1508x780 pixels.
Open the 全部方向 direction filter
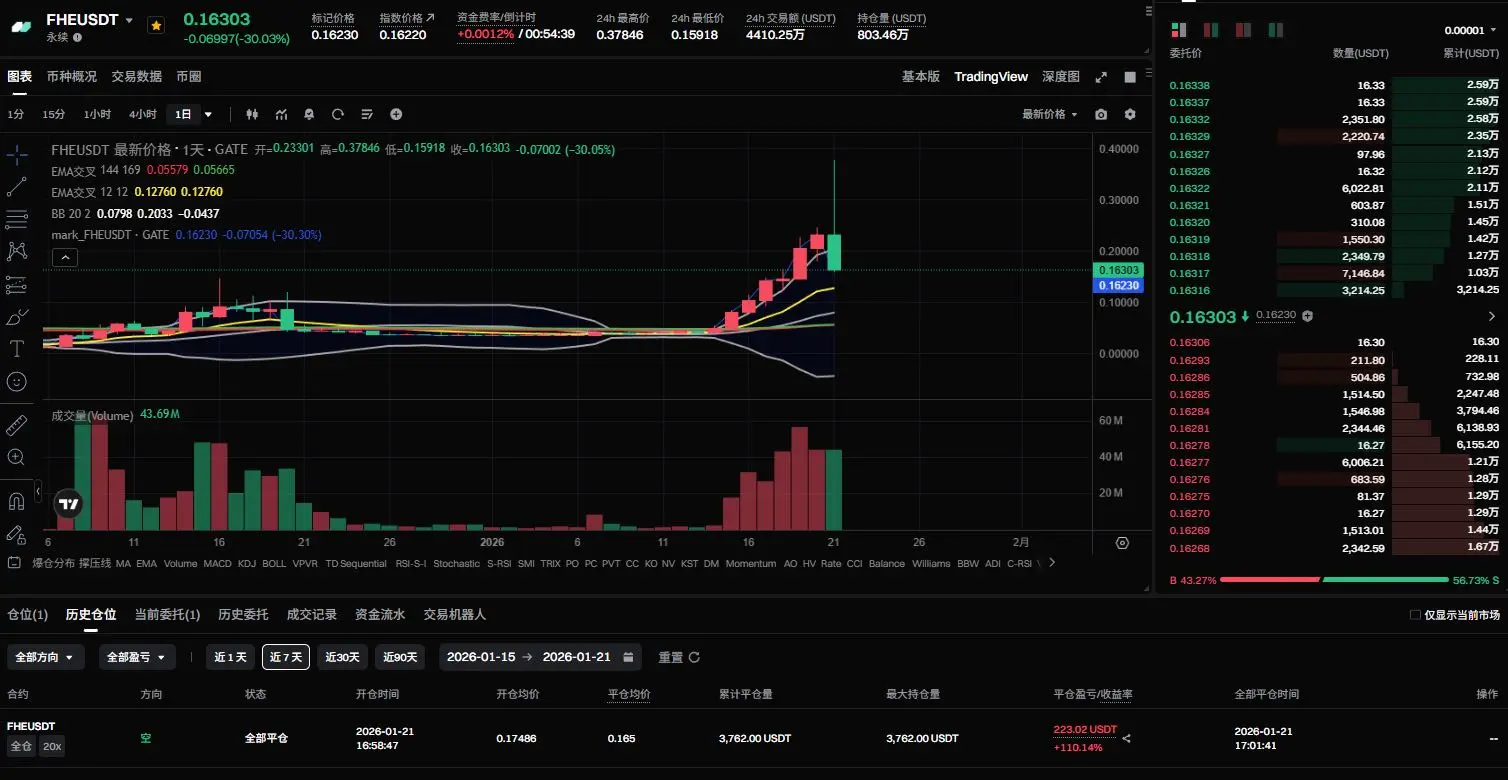(x=46, y=657)
